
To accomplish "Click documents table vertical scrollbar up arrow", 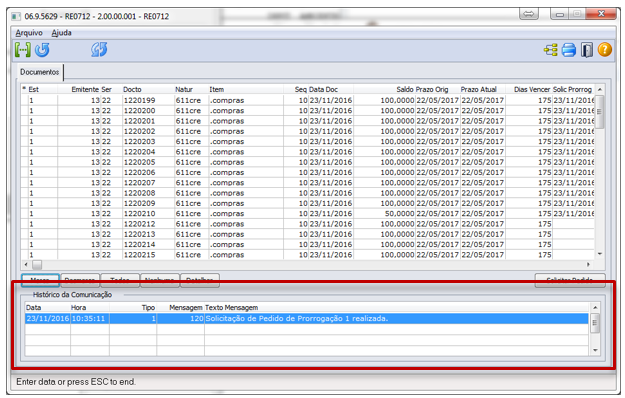I will pos(599,90).
